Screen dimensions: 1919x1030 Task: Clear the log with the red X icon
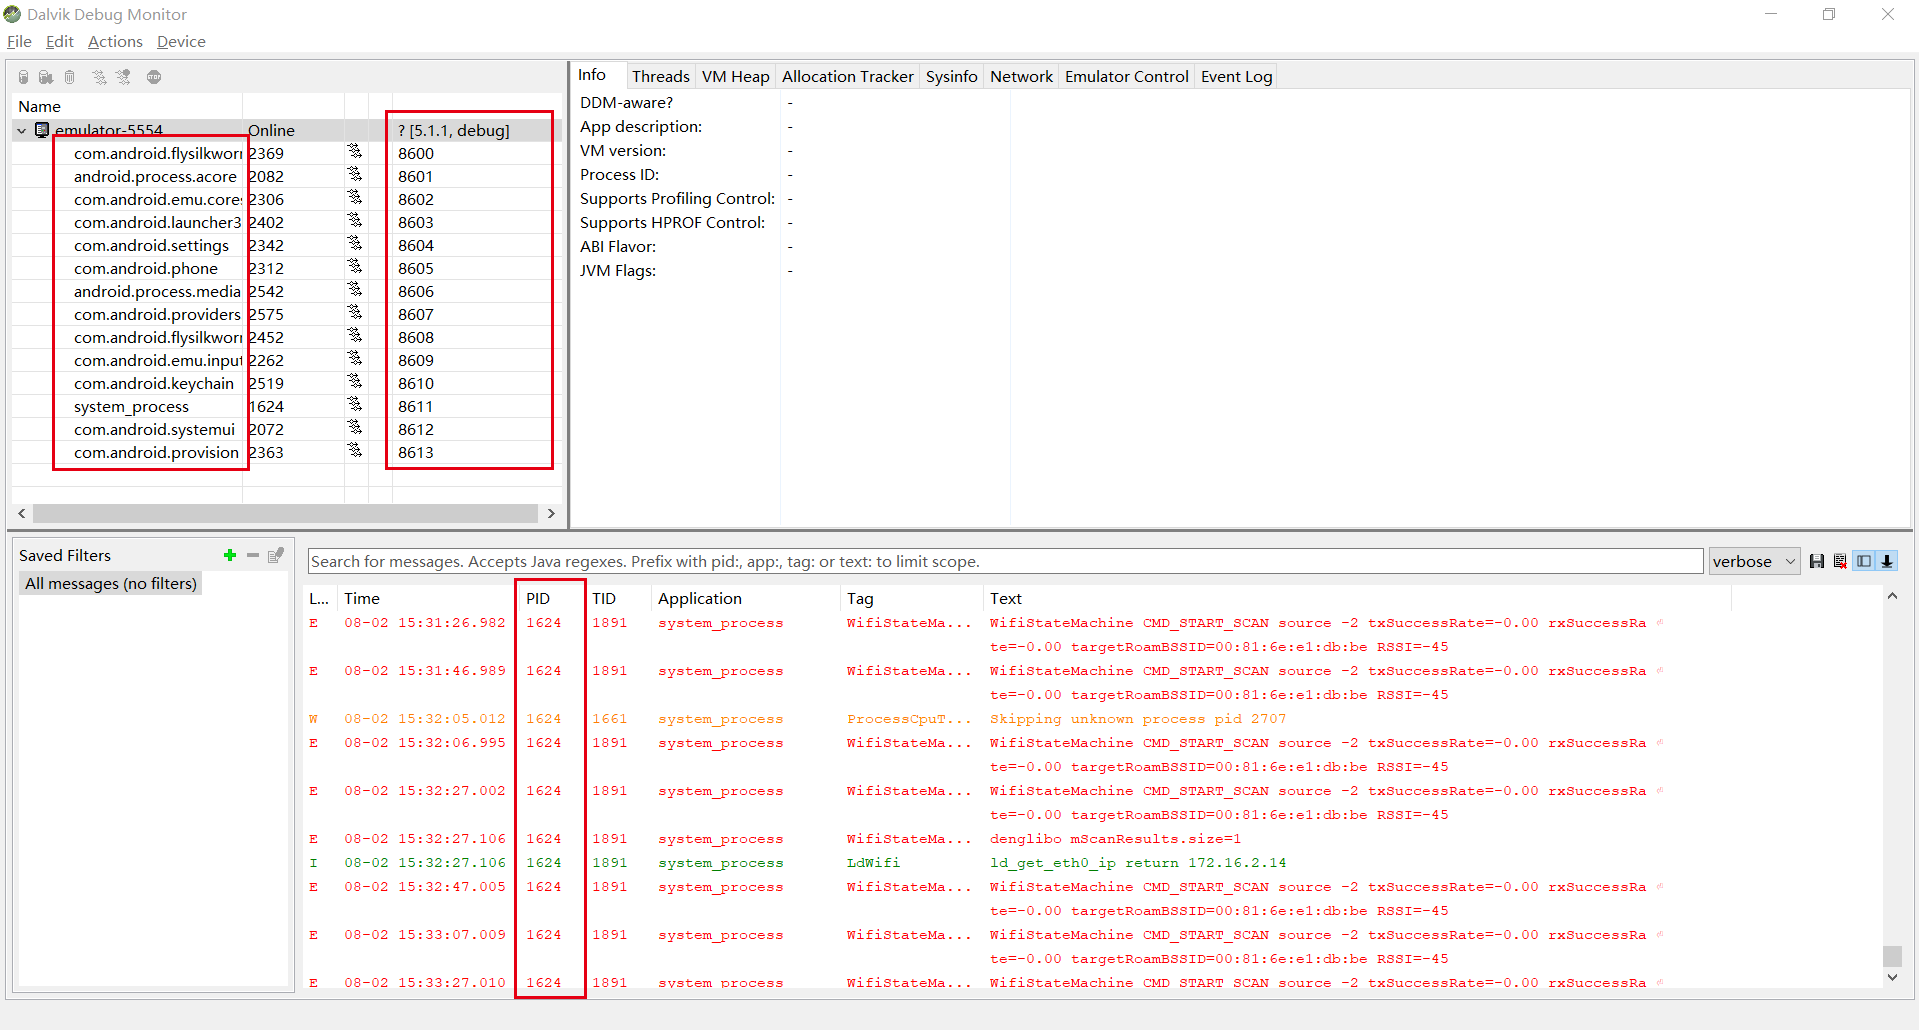(x=1840, y=561)
